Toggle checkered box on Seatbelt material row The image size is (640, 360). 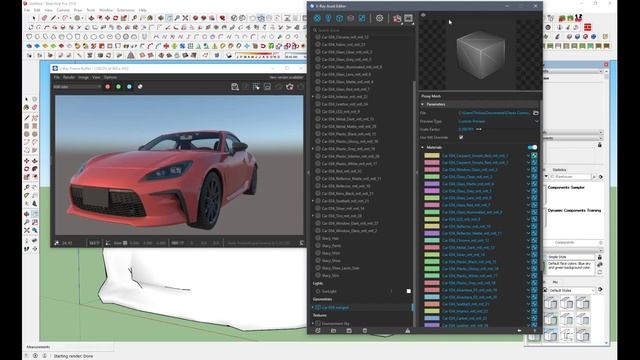click(534, 304)
